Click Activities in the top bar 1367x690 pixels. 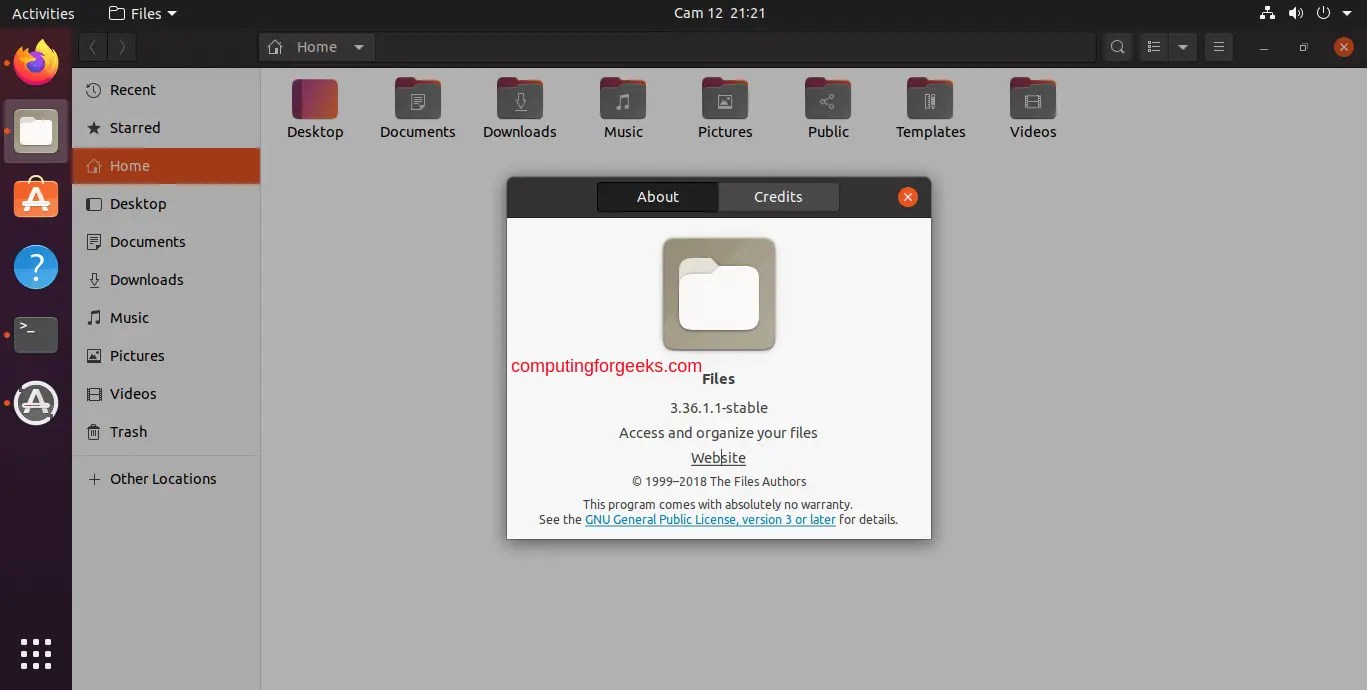pyautogui.click(x=43, y=13)
